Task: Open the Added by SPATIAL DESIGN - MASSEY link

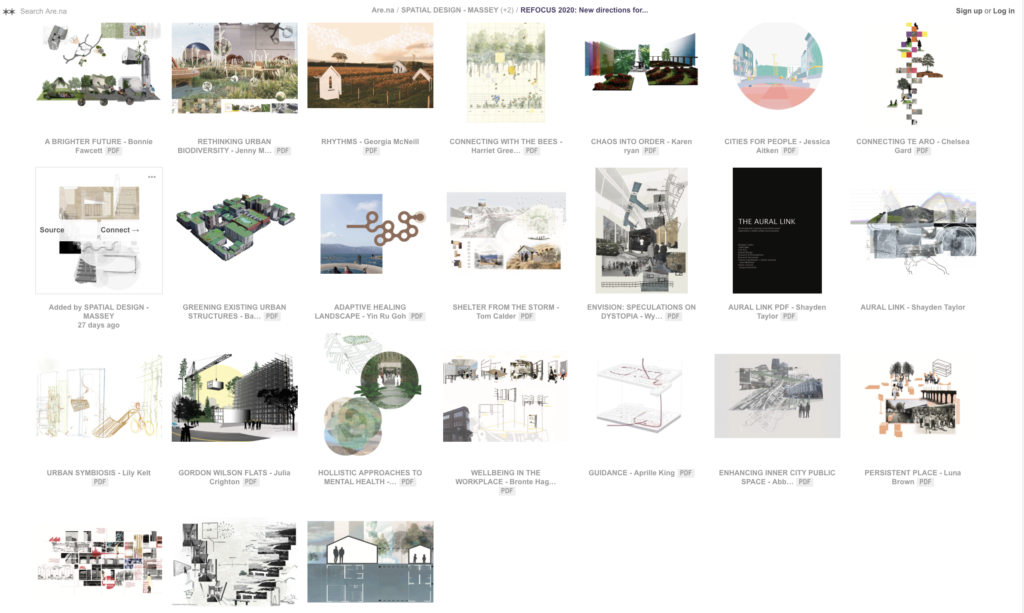Action: 99,311
